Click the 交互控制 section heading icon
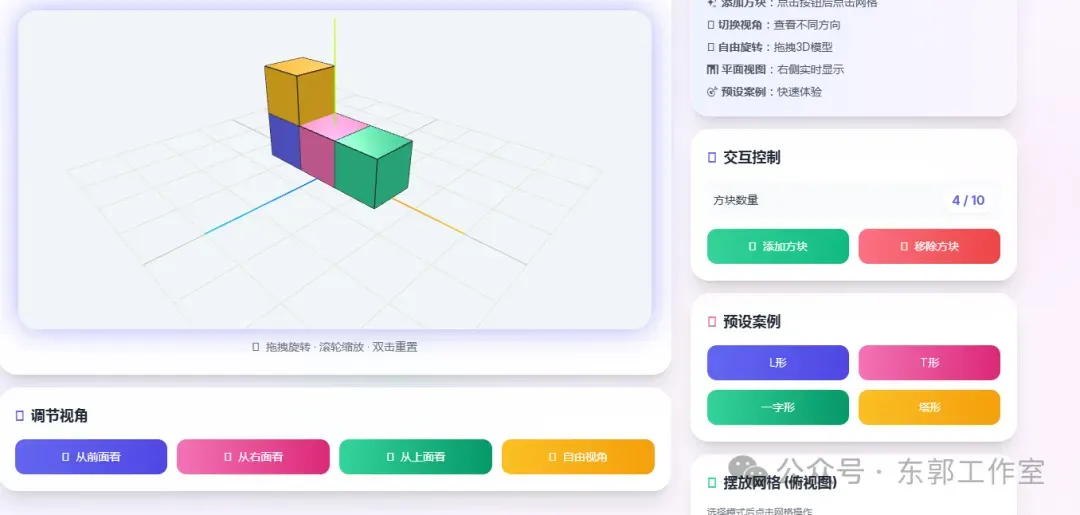The image size is (1080, 515). click(712, 158)
